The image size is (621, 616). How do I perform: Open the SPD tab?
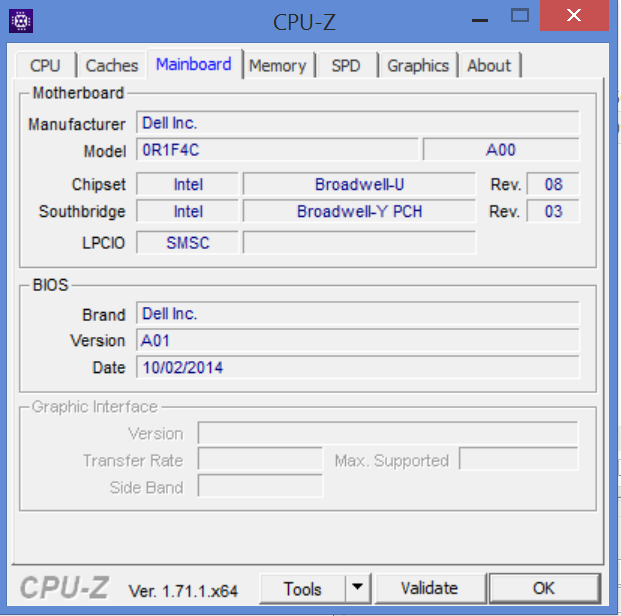(x=346, y=65)
